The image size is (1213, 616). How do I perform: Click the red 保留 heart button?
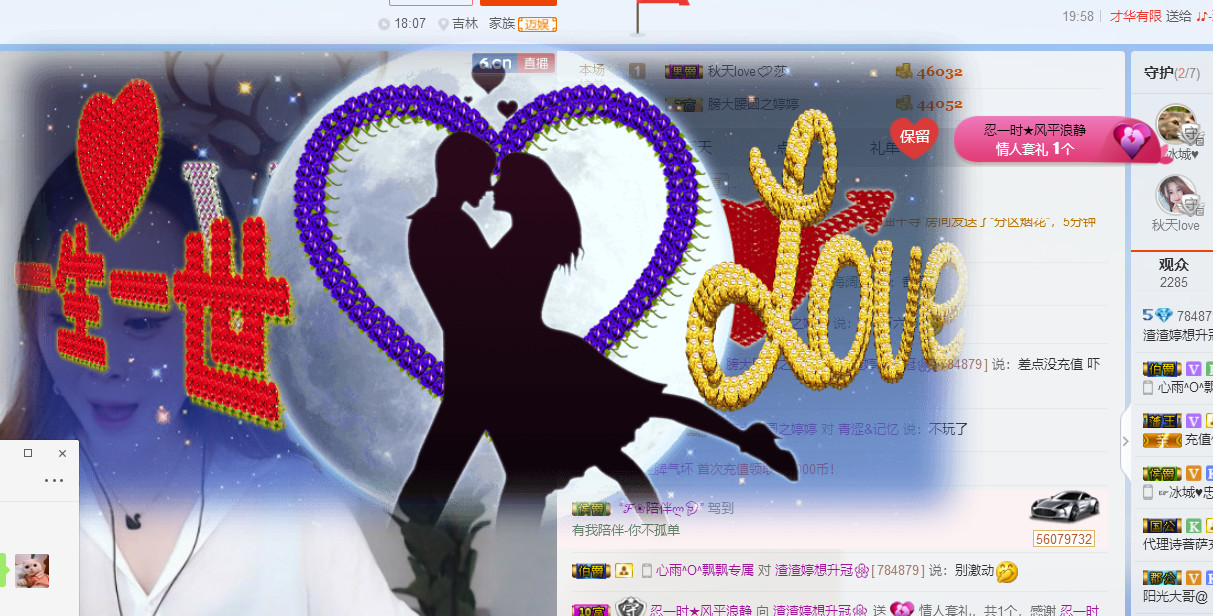914,137
